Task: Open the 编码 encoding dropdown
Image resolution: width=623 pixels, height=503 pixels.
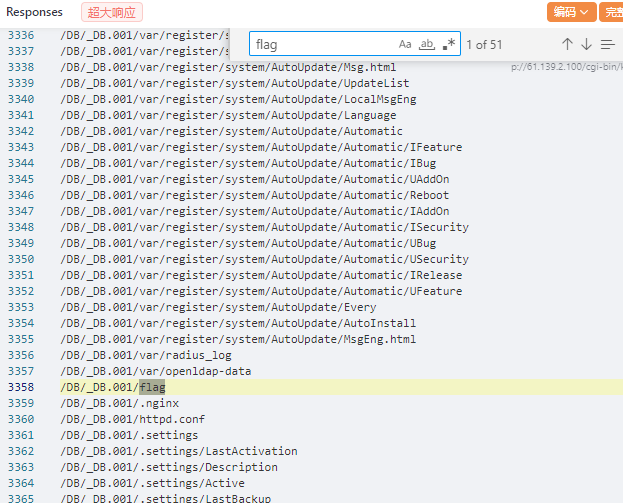Action: (x=571, y=12)
